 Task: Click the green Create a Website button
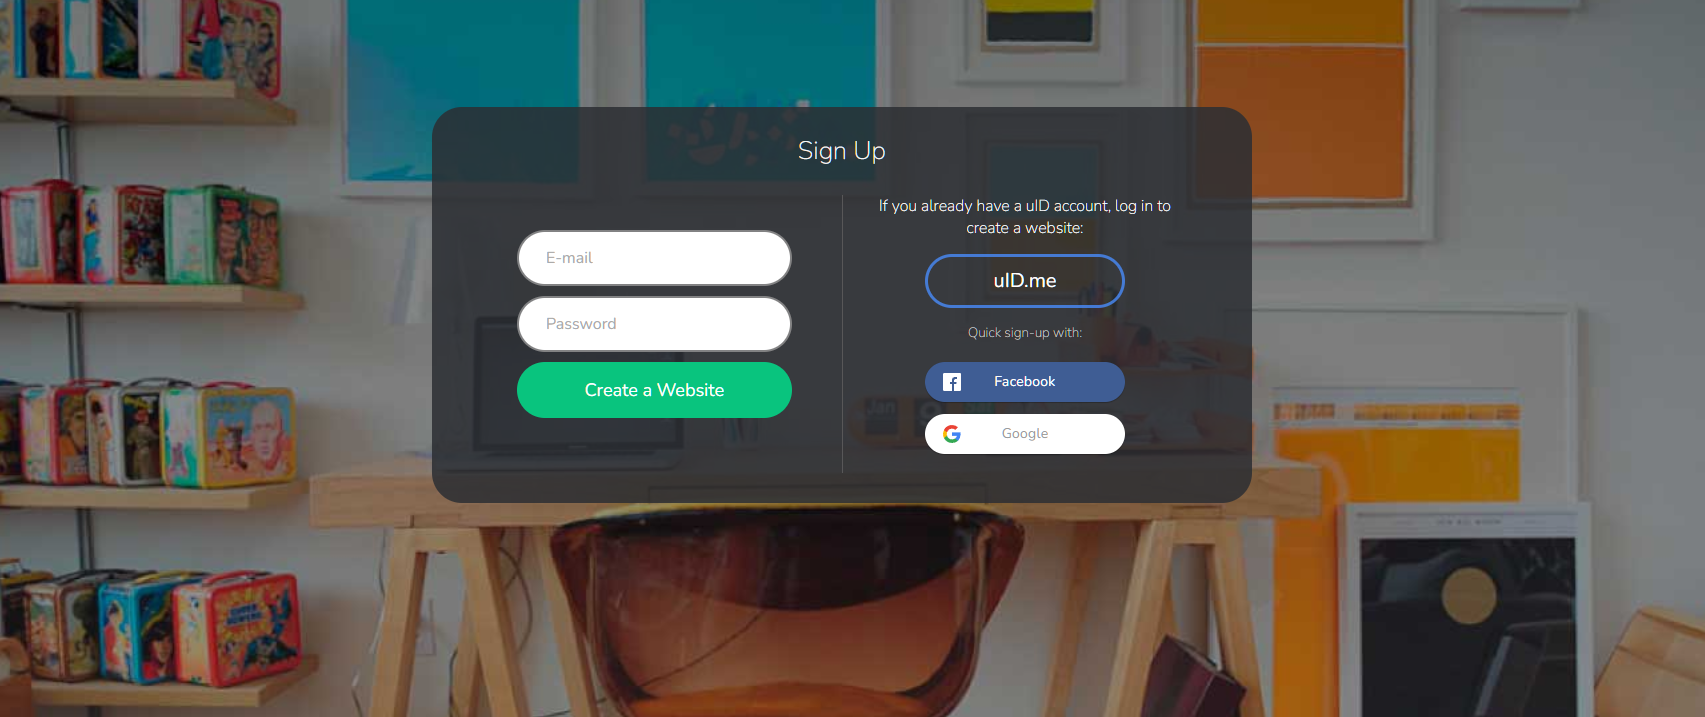(654, 390)
